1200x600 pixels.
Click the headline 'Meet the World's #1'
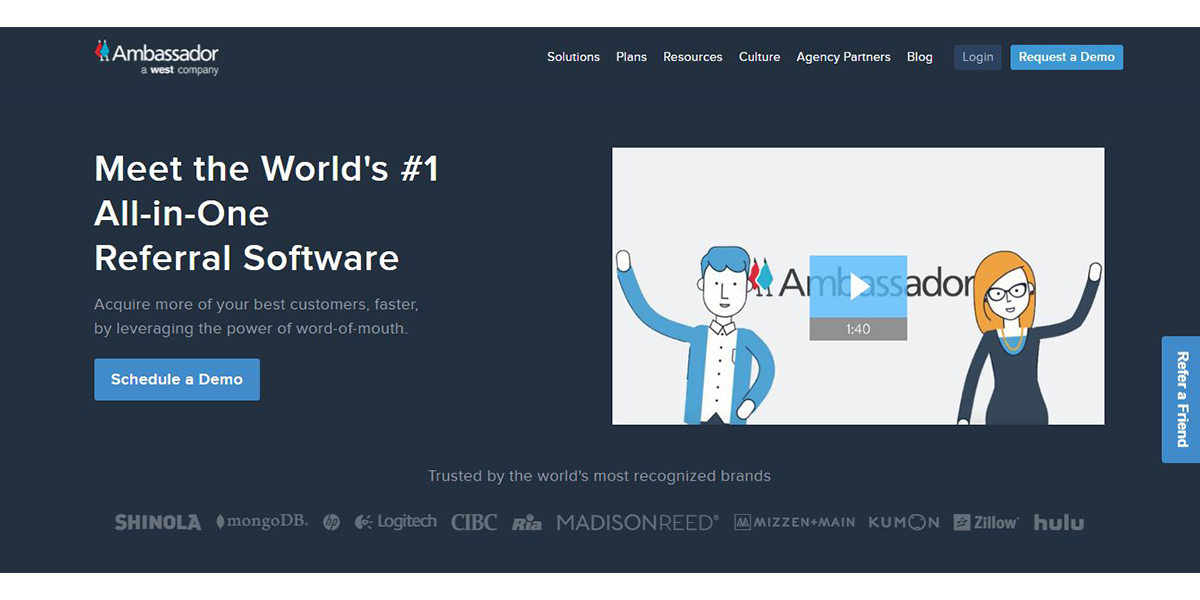coord(267,168)
